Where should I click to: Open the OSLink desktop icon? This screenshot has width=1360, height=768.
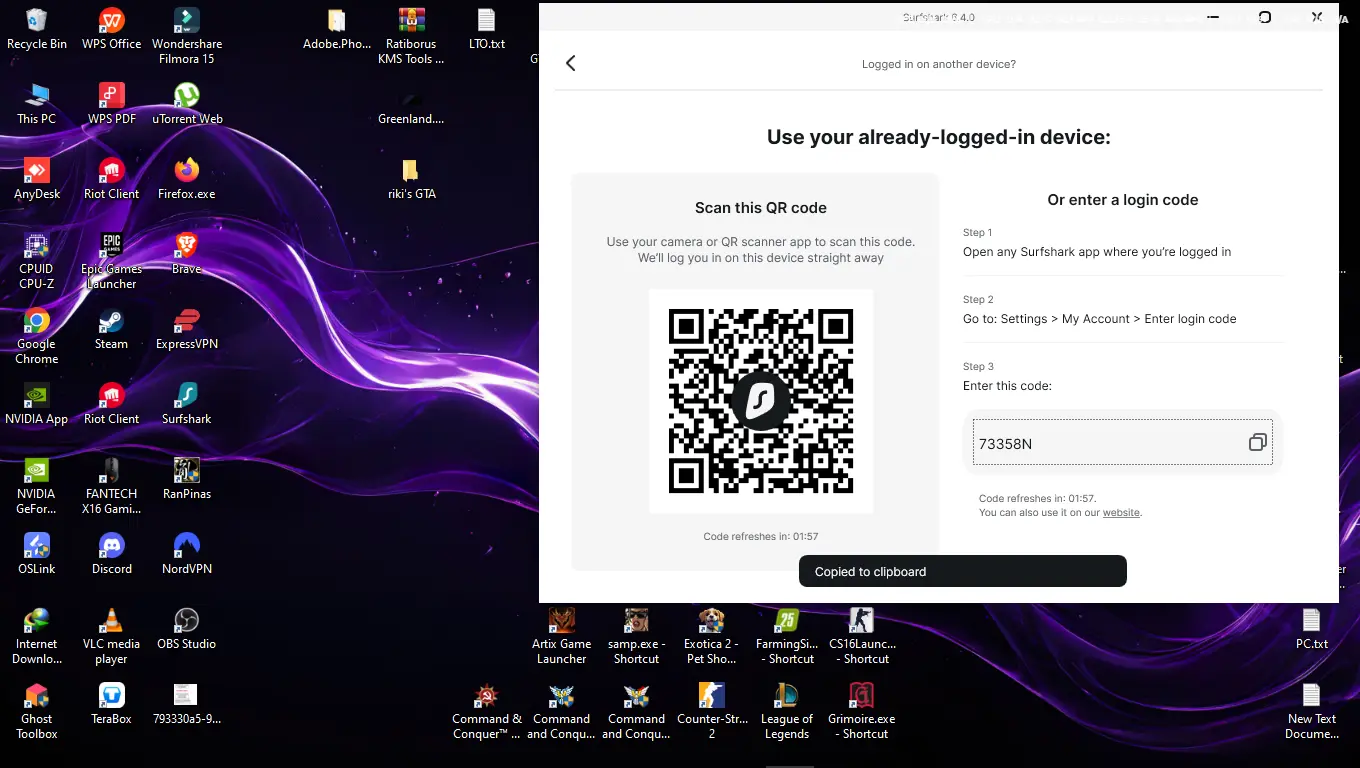(37, 554)
